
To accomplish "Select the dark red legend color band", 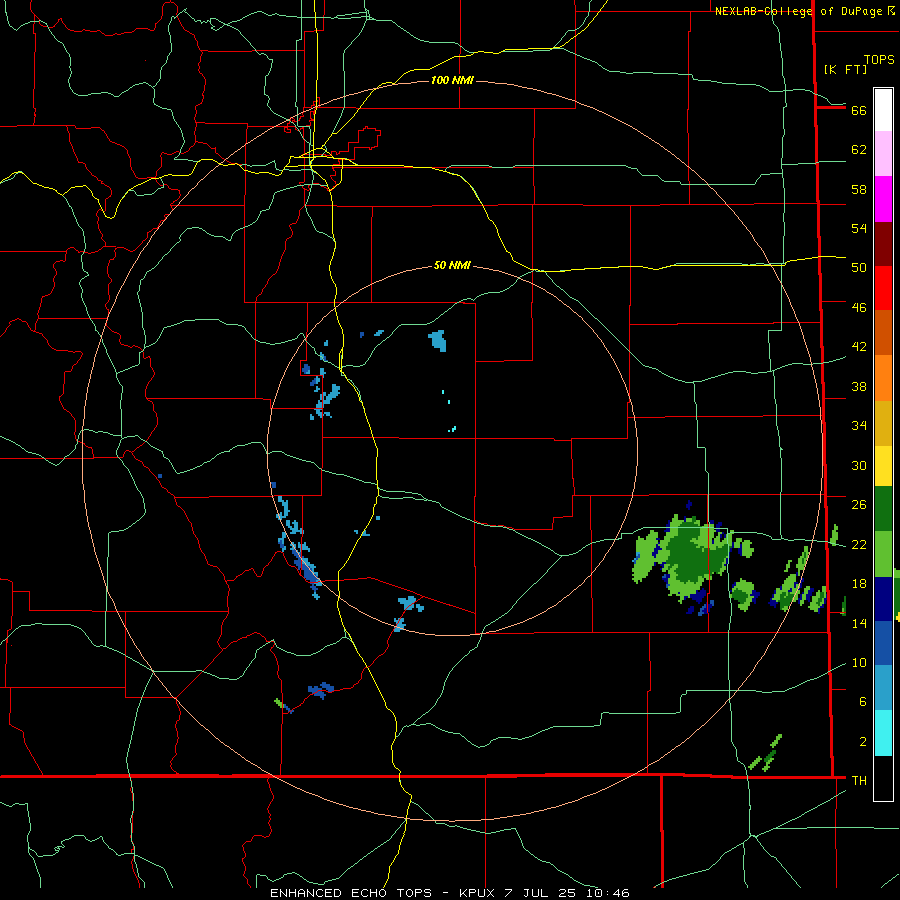I will tap(883, 244).
